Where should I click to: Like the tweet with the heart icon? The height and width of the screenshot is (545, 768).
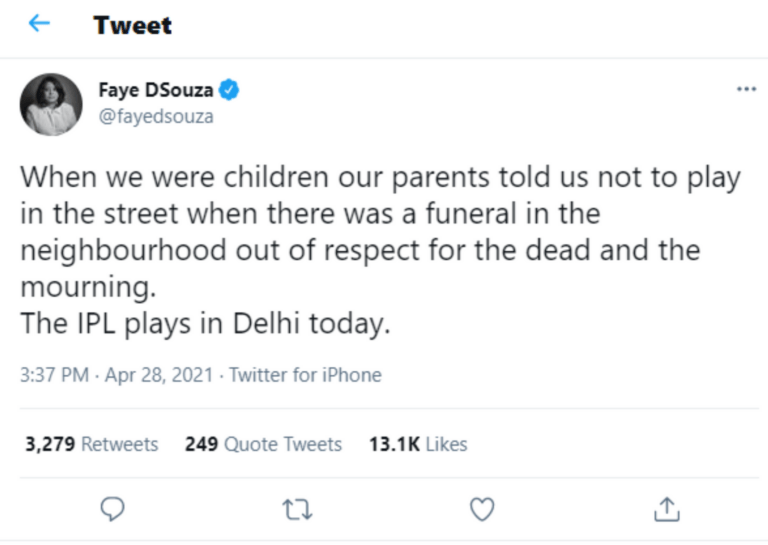click(482, 509)
